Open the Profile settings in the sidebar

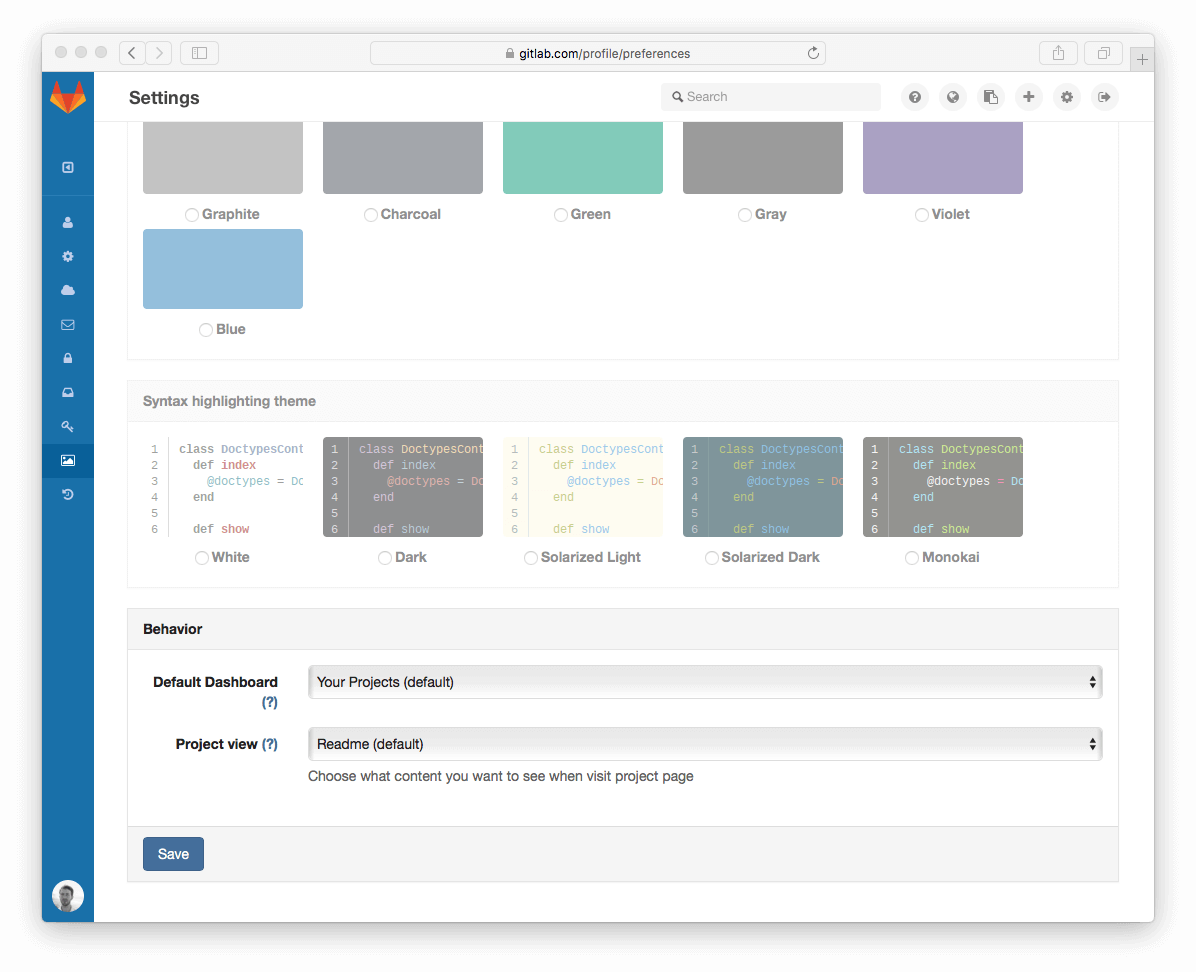pos(67,222)
